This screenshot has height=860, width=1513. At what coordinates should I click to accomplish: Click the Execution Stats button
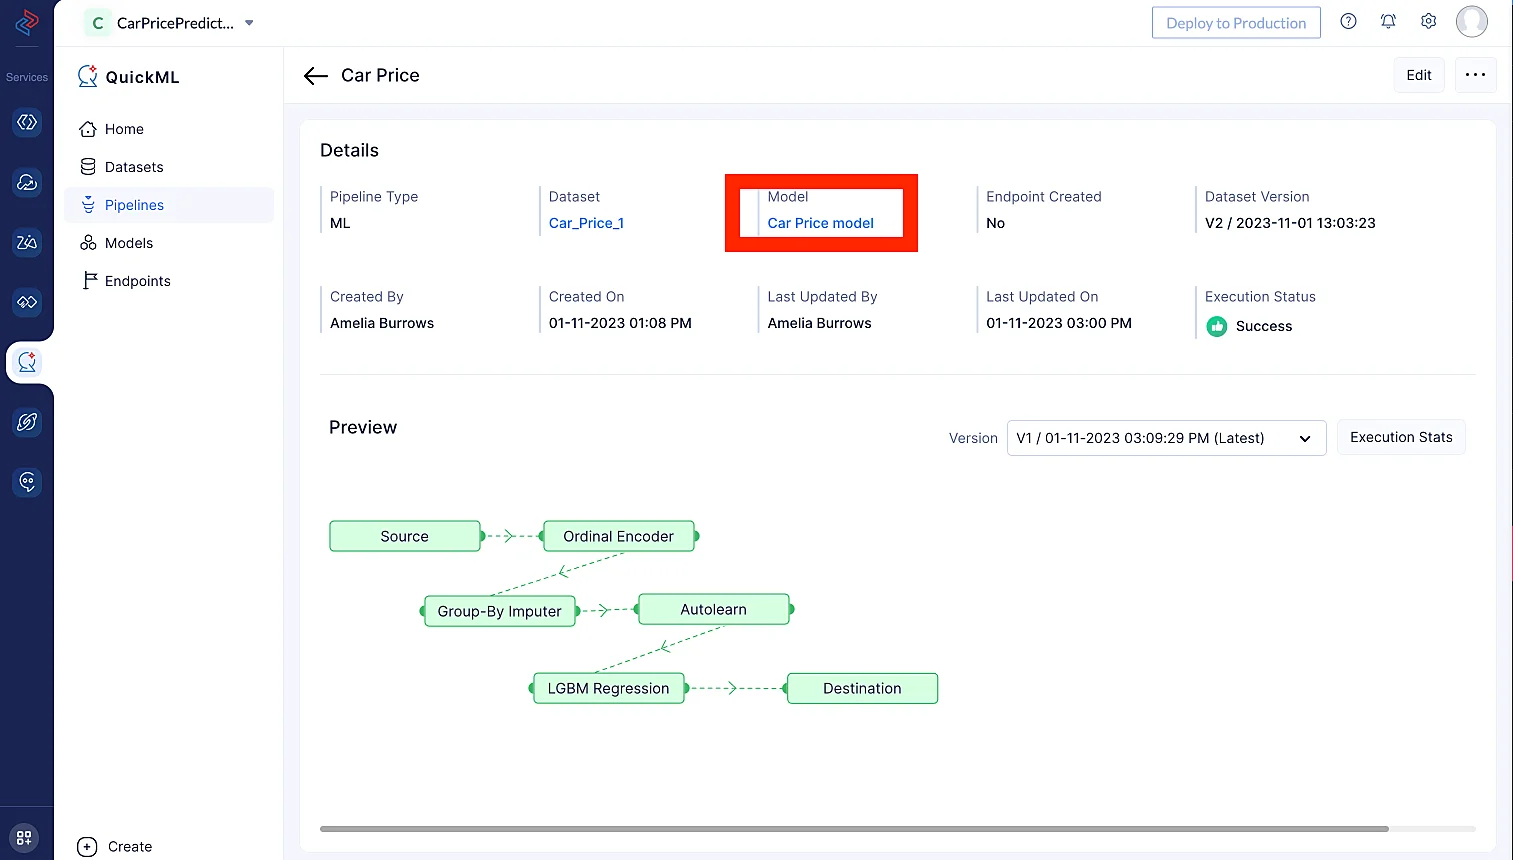click(x=1401, y=437)
